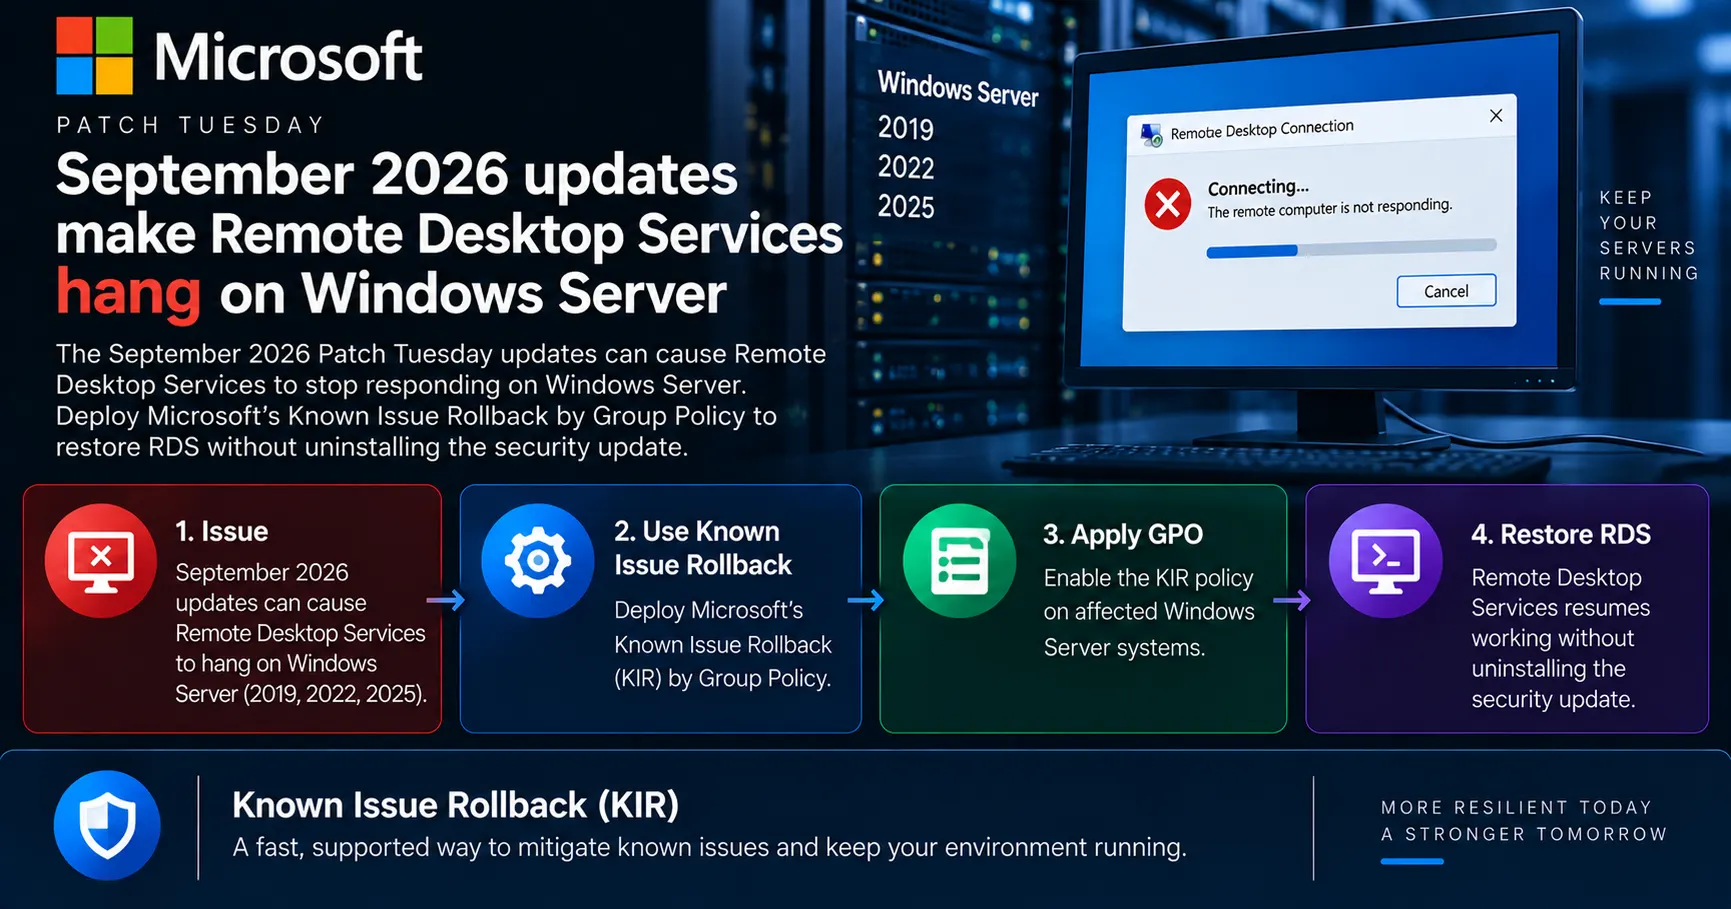1731x909 pixels.
Task: Click the "Microsoft" wordmark text
Action: click(288, 57)
